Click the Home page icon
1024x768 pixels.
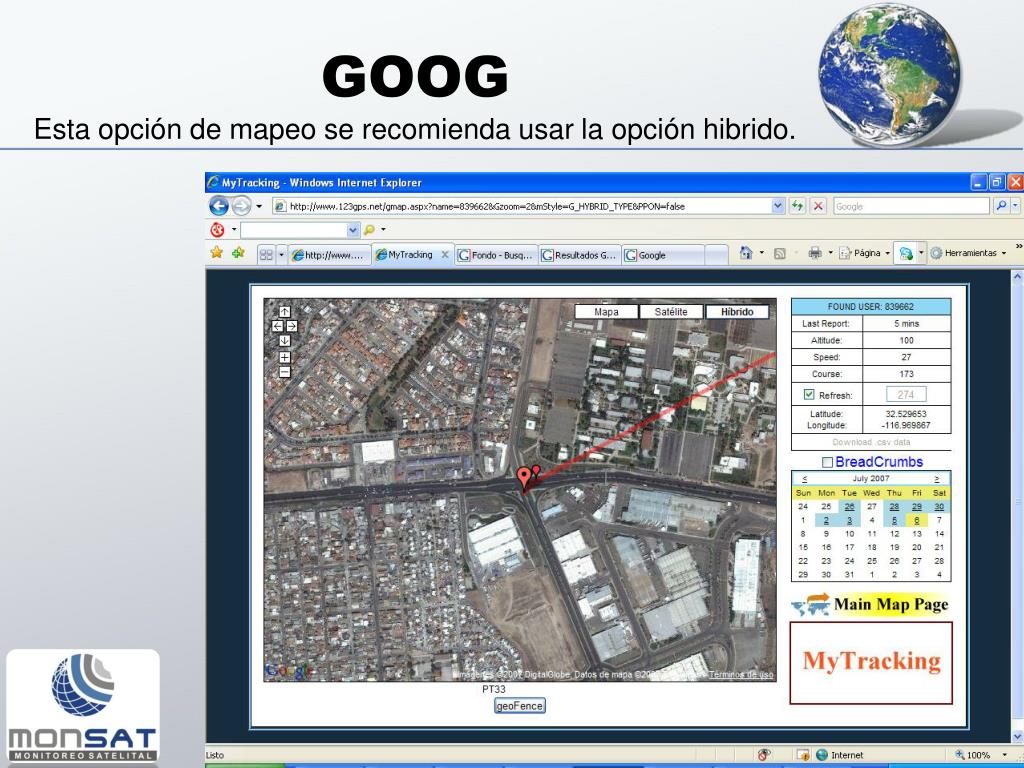pos(746,253)
